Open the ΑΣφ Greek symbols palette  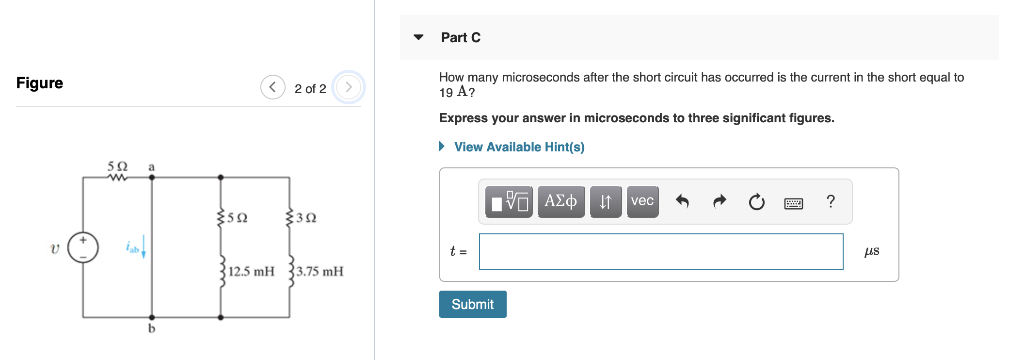(561, 201)
